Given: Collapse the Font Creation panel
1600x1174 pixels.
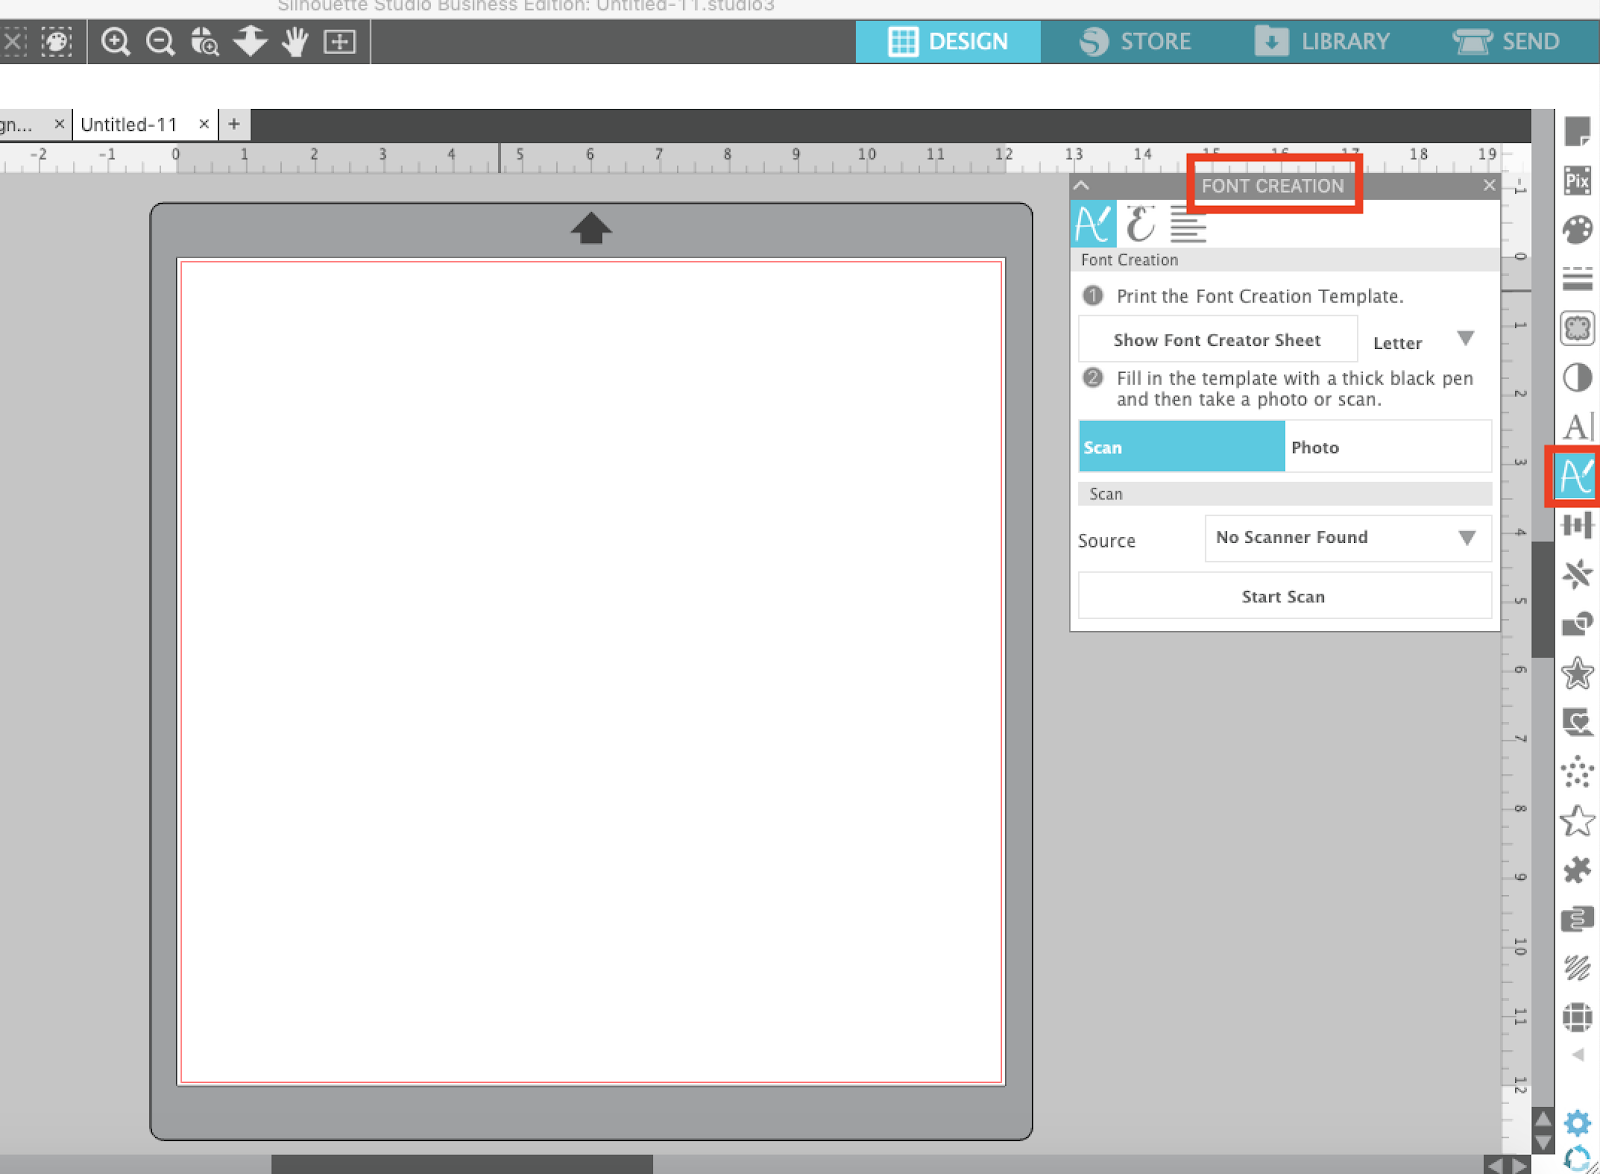Looking at the screenshot, I should tap(1081, 185).
